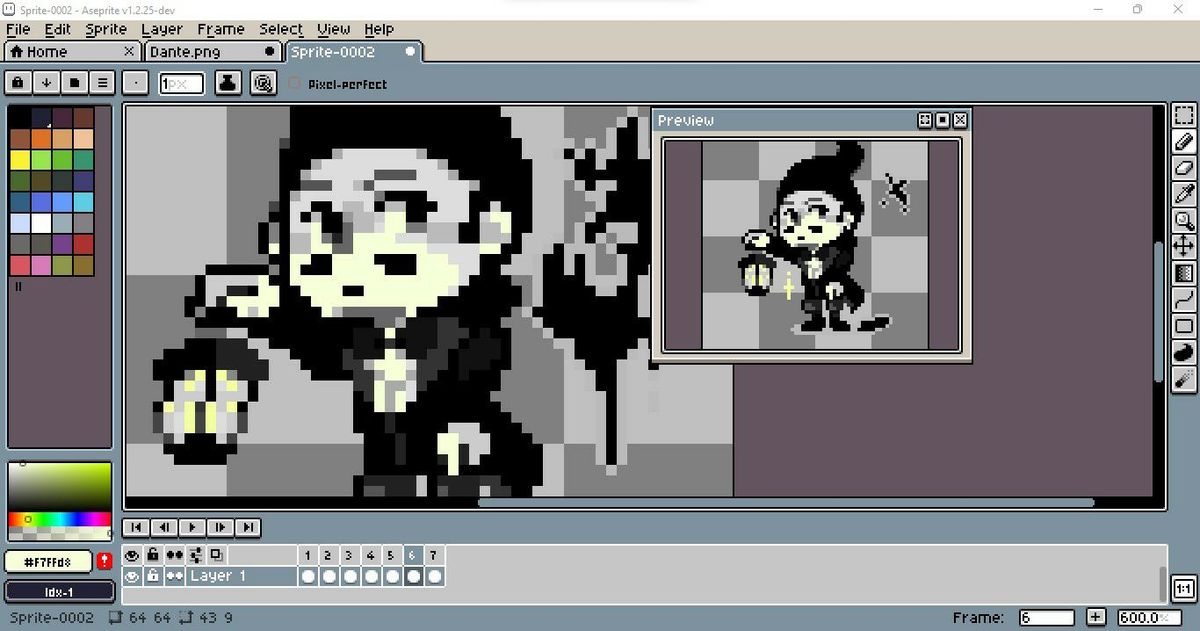The height and width of the screenshot is (631, 1200).
Task: Go to first frame
Action: pyautogui.click(x=137, y=527)
